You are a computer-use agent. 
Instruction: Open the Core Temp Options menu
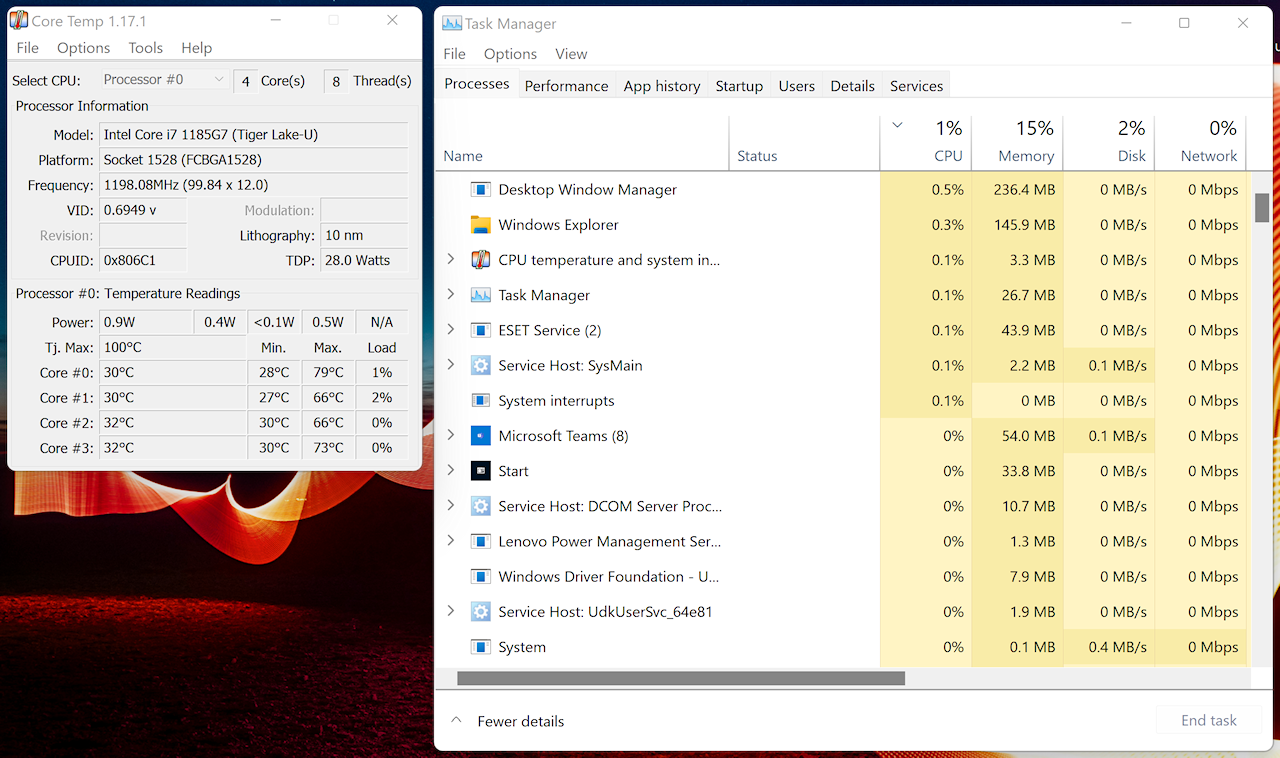point(83,47)
